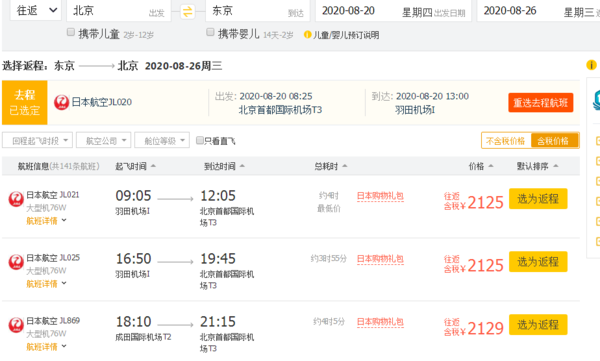Select 默认排序 sorting
Screen dimensions: 600x361
click(537, 166)
